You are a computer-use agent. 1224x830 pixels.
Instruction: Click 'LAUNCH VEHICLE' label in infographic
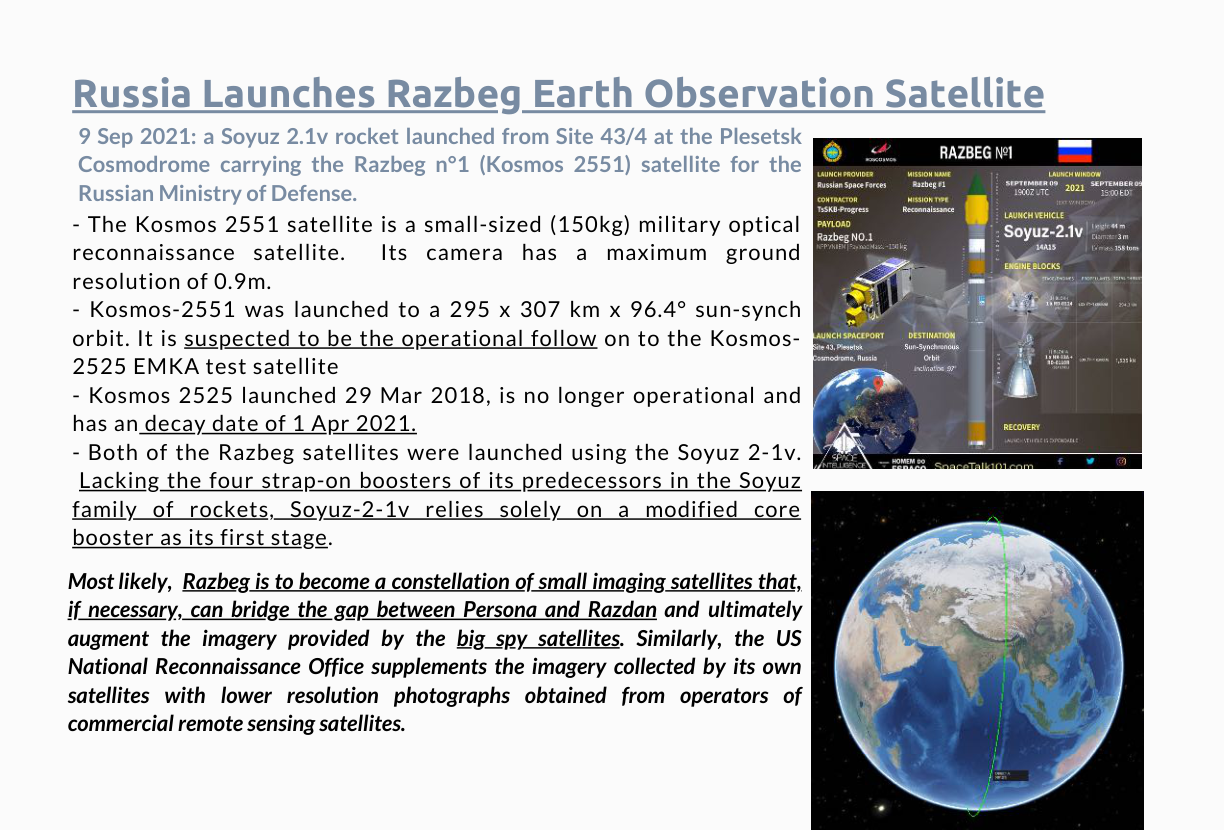coord(1034,215)
